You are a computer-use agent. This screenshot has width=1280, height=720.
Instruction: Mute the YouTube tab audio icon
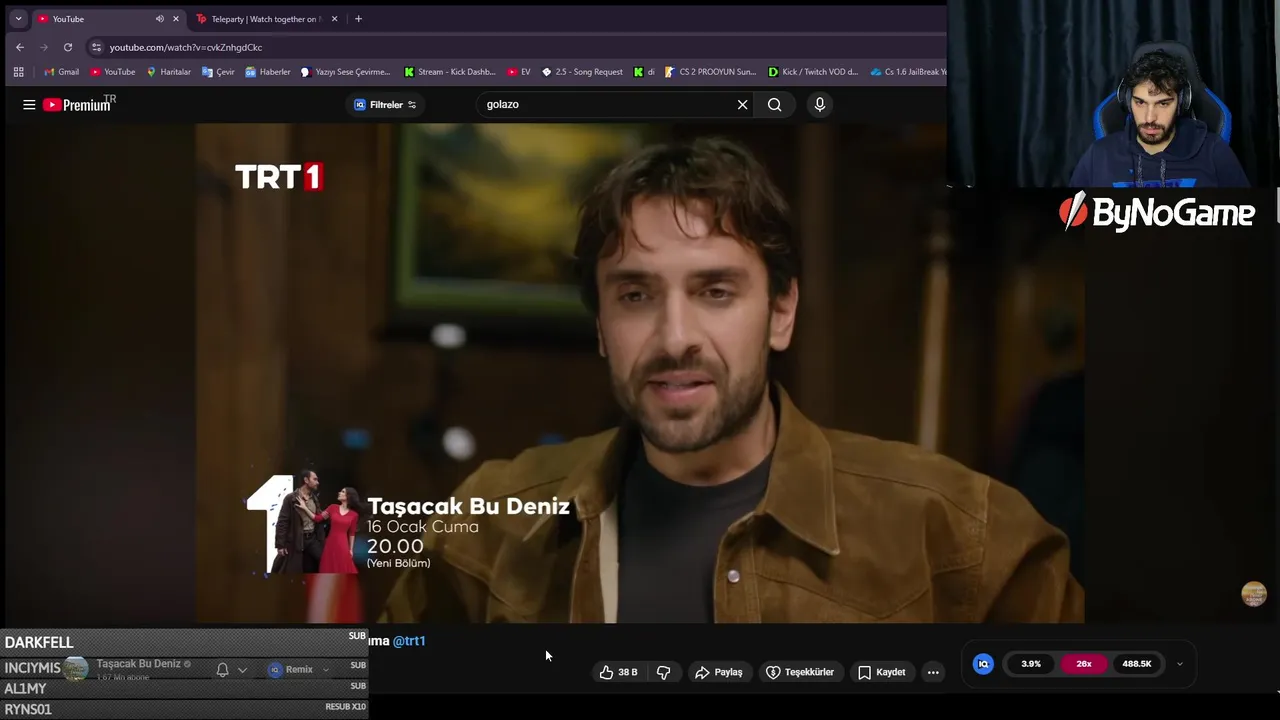point(160,19)
